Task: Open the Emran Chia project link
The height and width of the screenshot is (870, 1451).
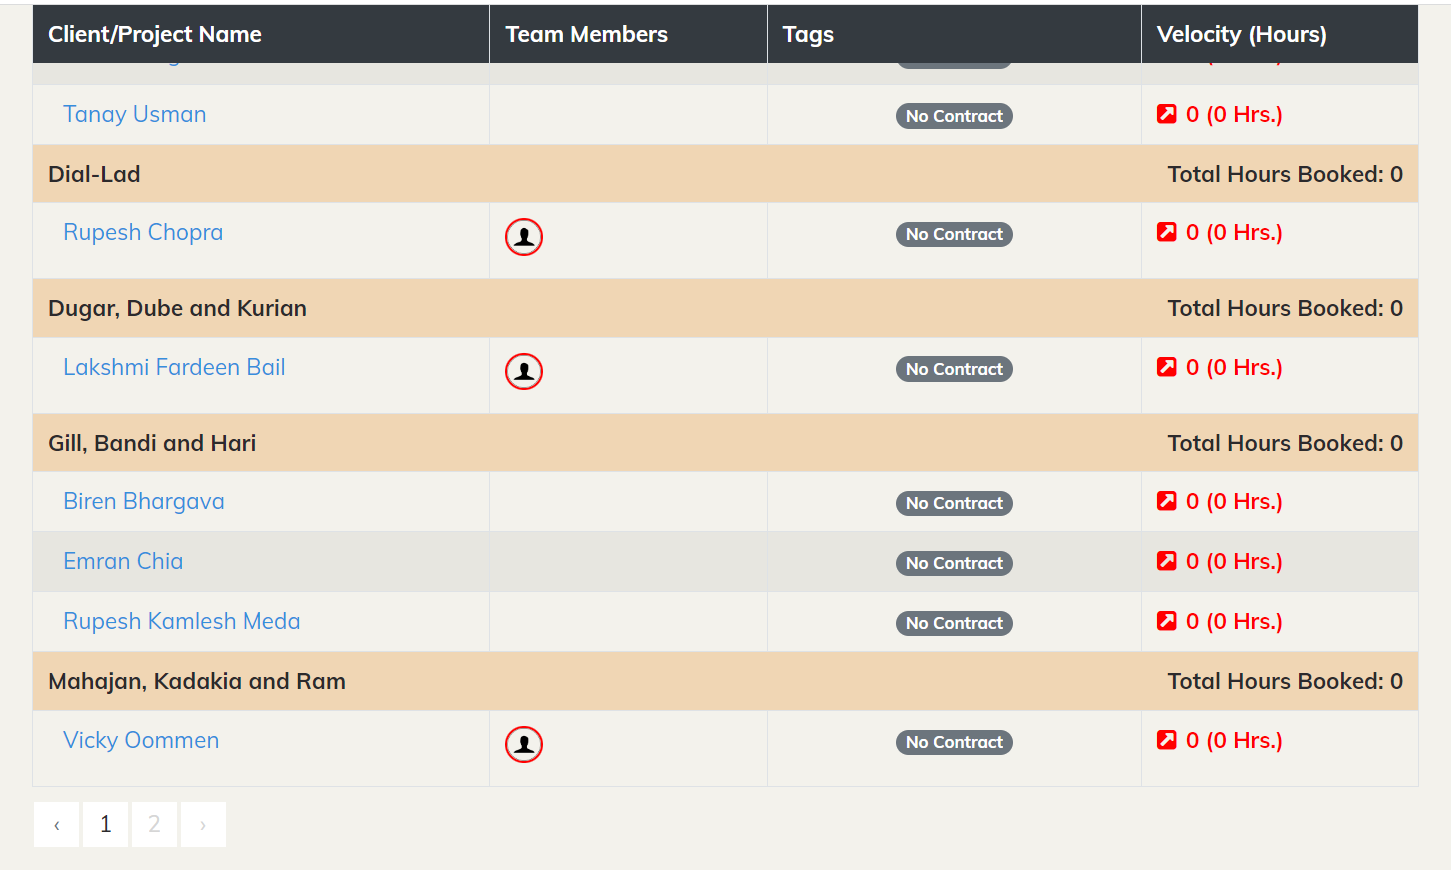Action: tap(123, 561)
